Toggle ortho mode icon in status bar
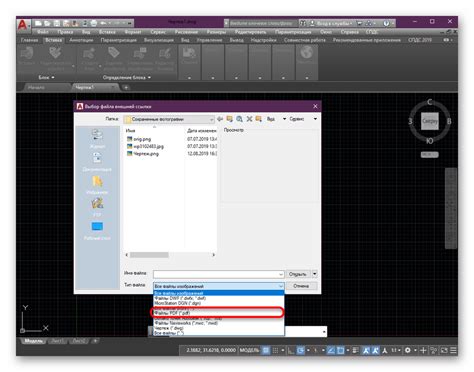This screenshot has width=474, height=372. point(291,350)
